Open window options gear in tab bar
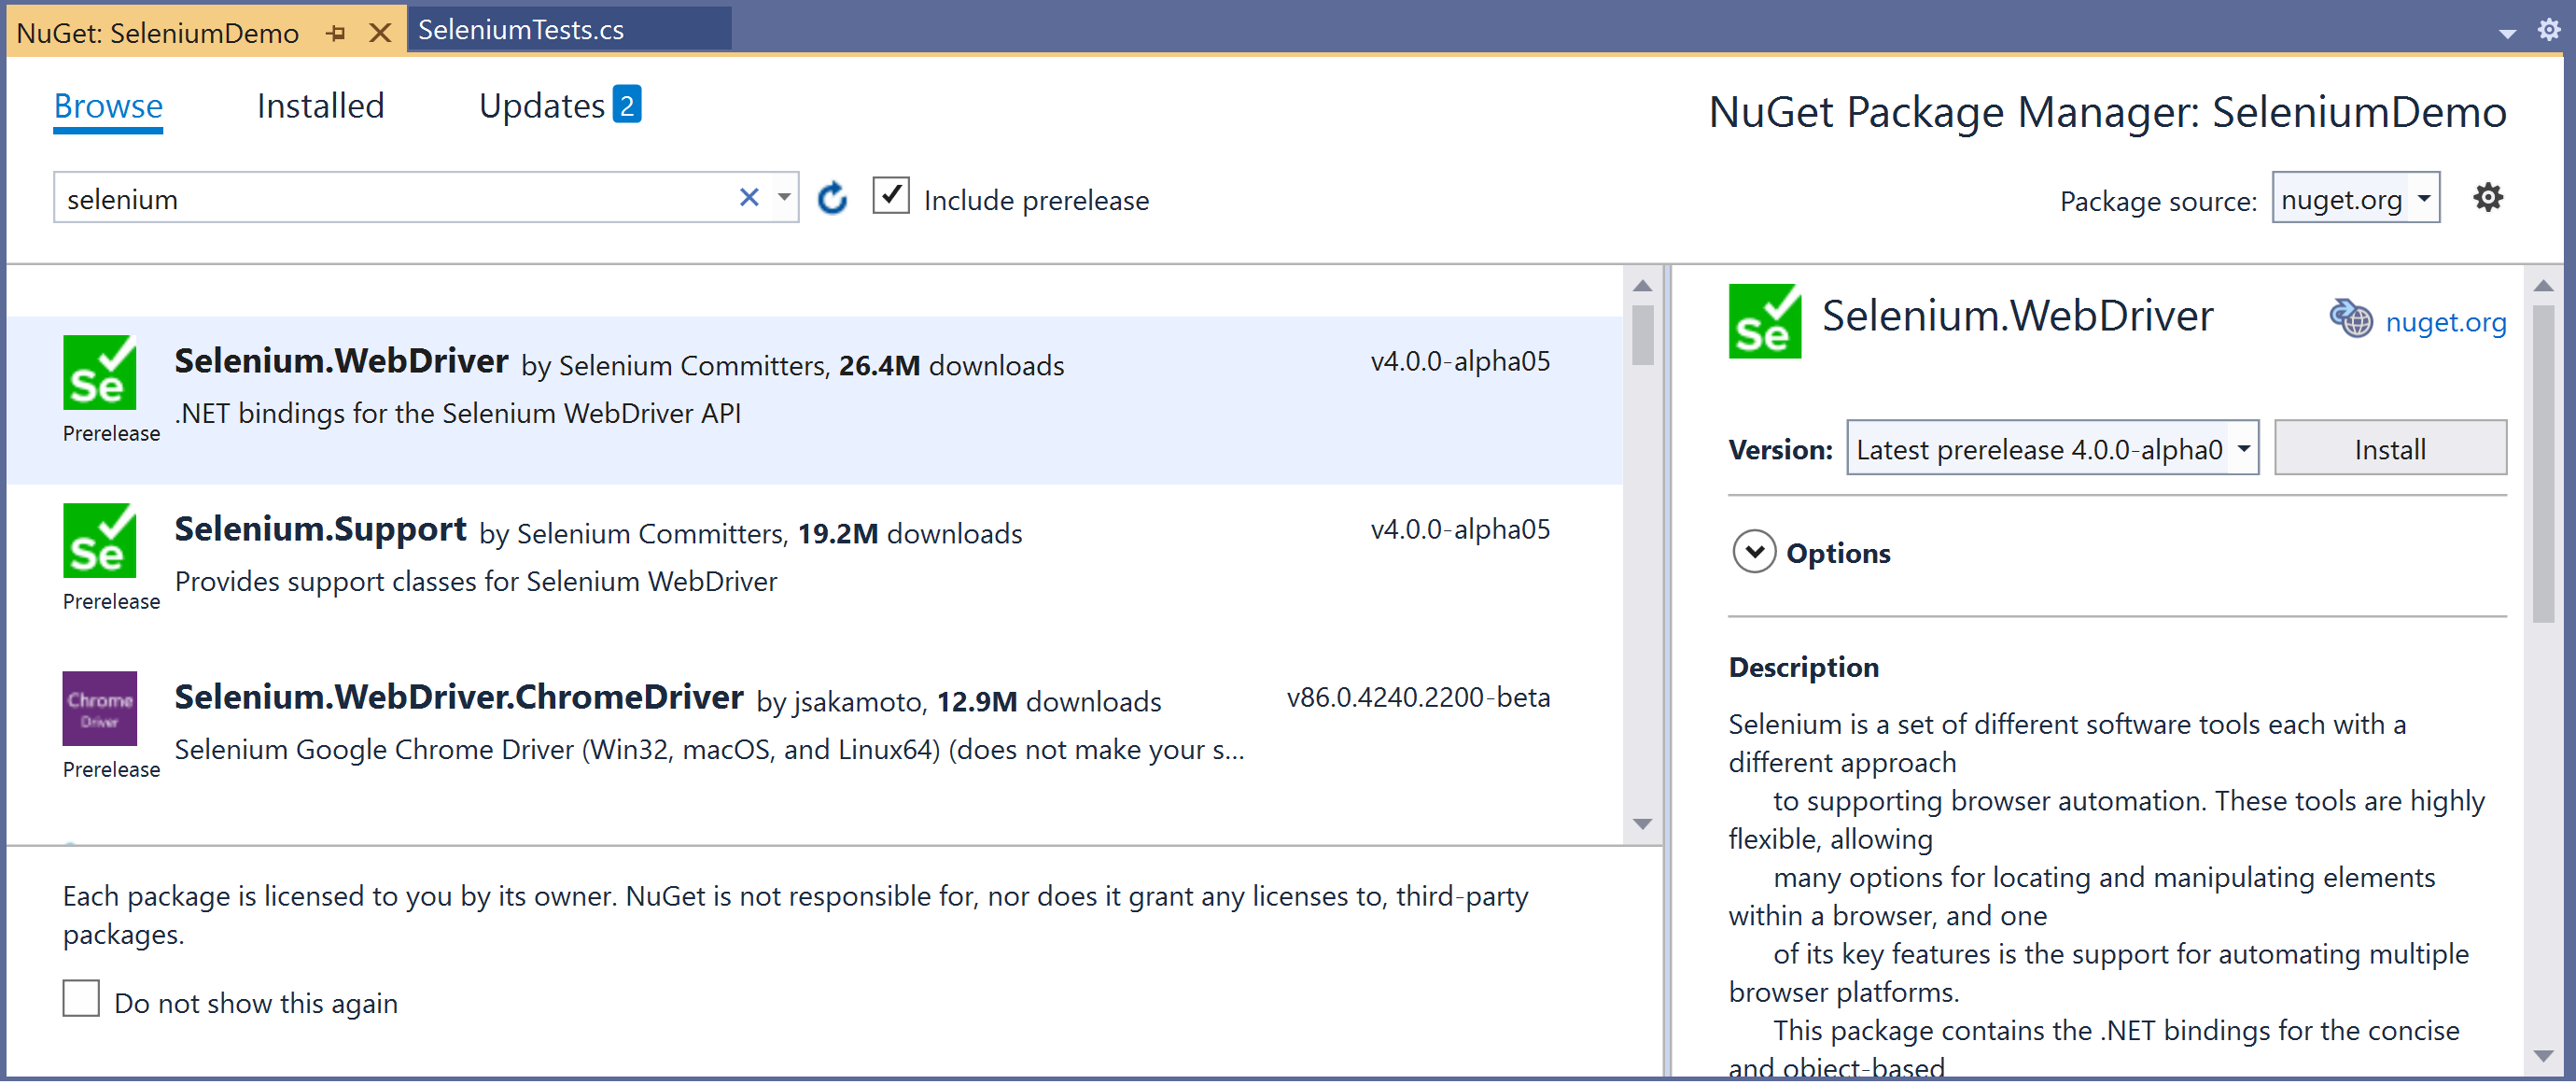2576x1084 pixels. pyautogui.click(x=2548, y=29)
